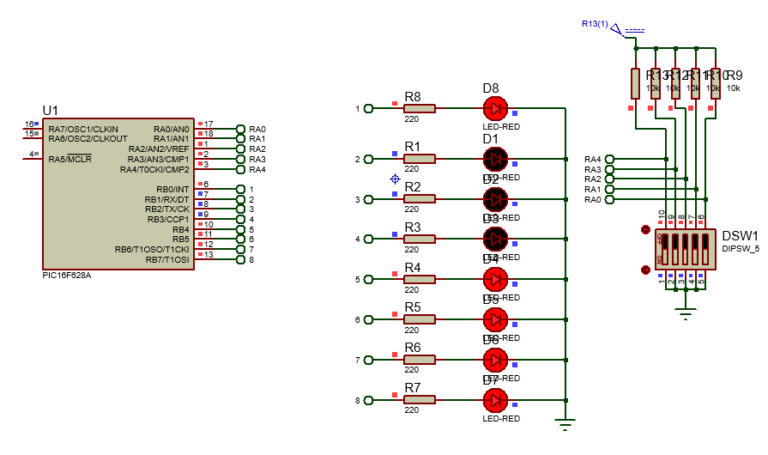Click the upper red actuator dot of DSW1
Viewport: 768px width, 455px height.
(646, 229)
